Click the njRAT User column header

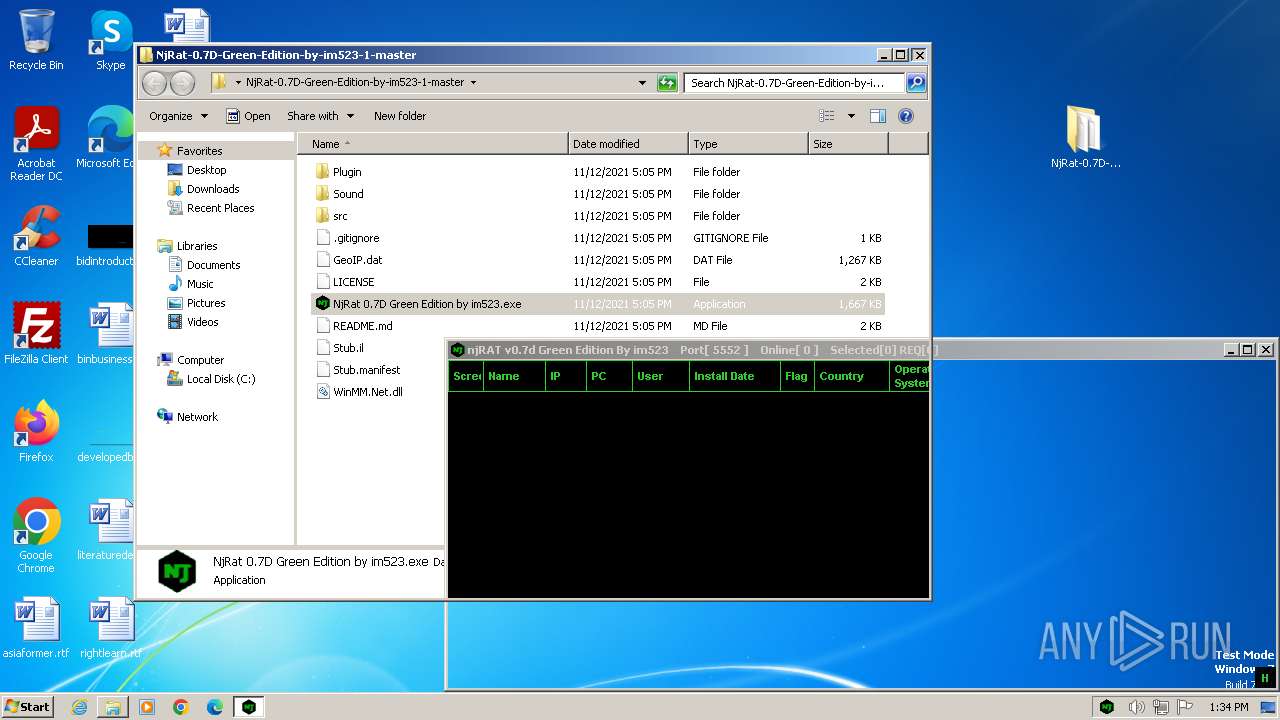pos(661,376)
